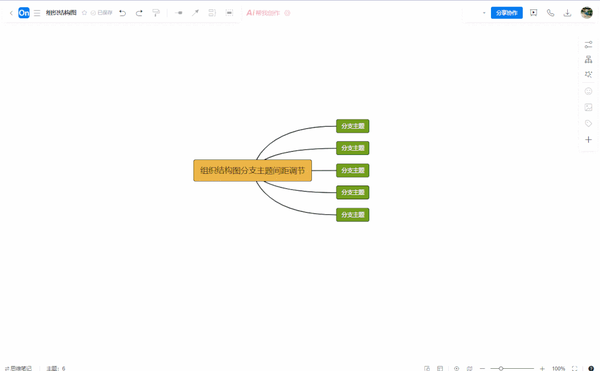Viewport: 600px width, 371px height.
Task: Select the format painter tool
Action: [x=156, y=13]
